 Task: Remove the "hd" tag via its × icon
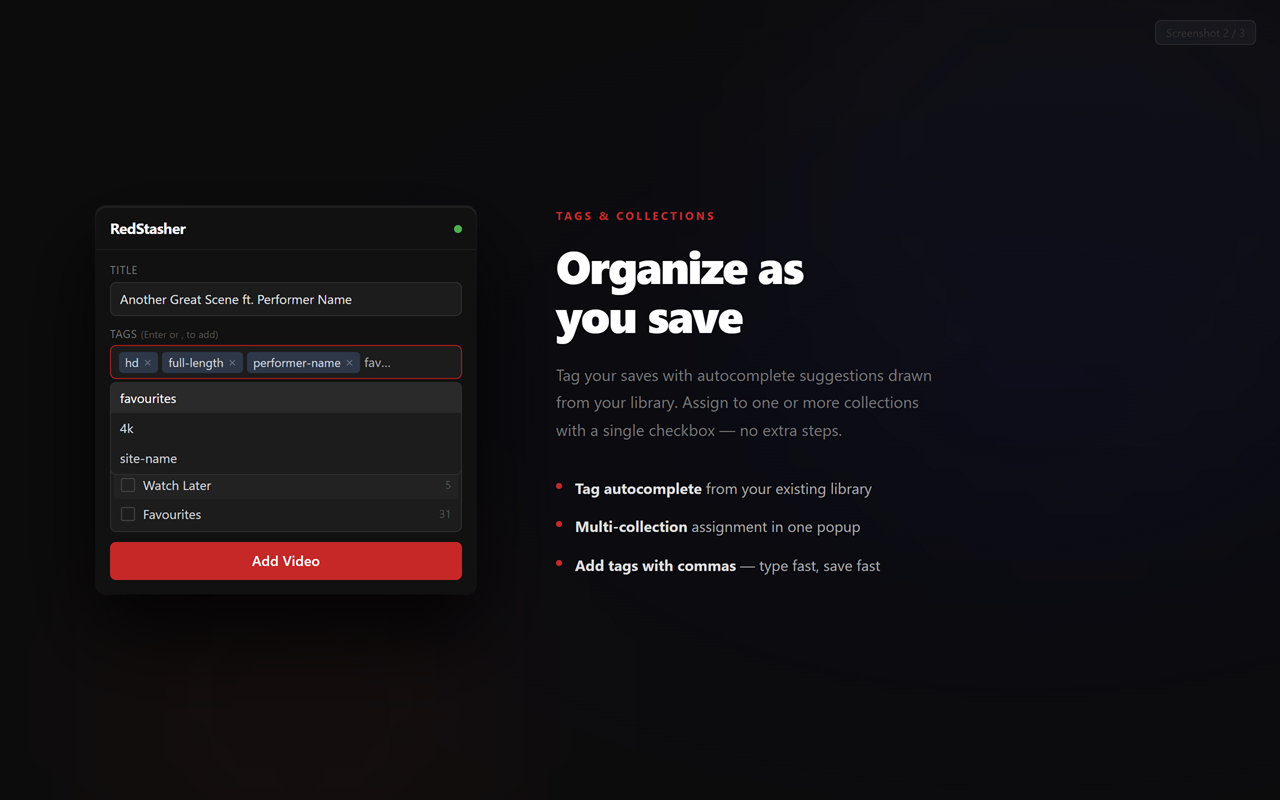[150, 362]
